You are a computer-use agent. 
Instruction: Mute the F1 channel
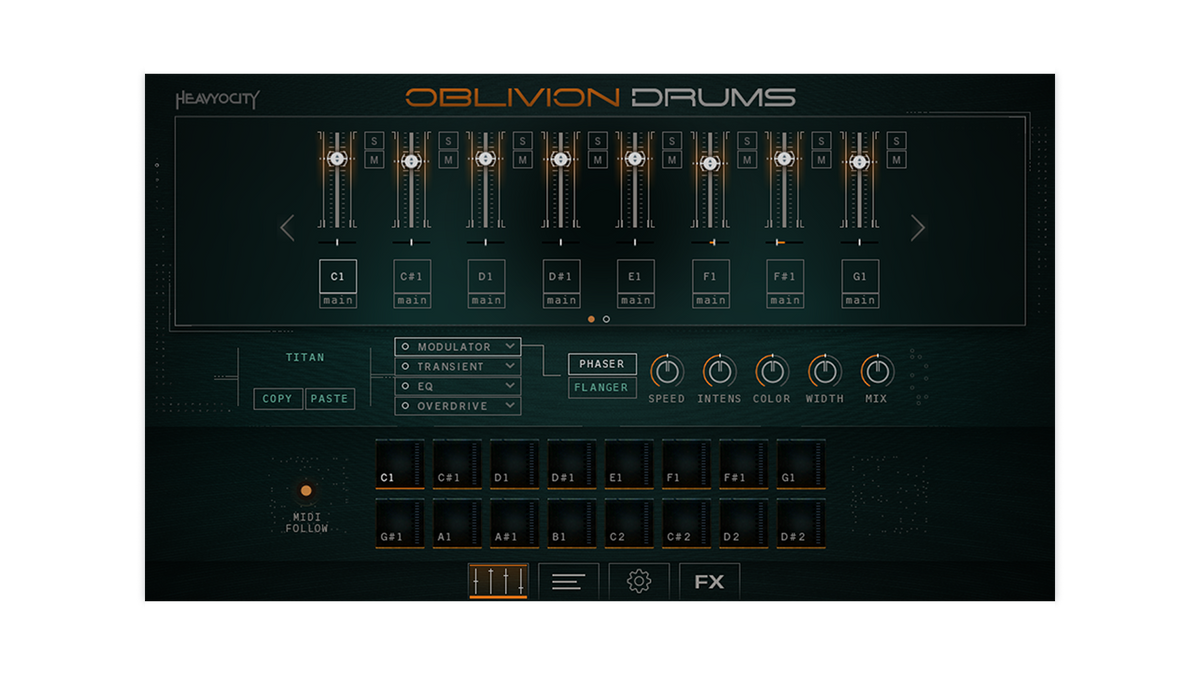pos(747,160)
